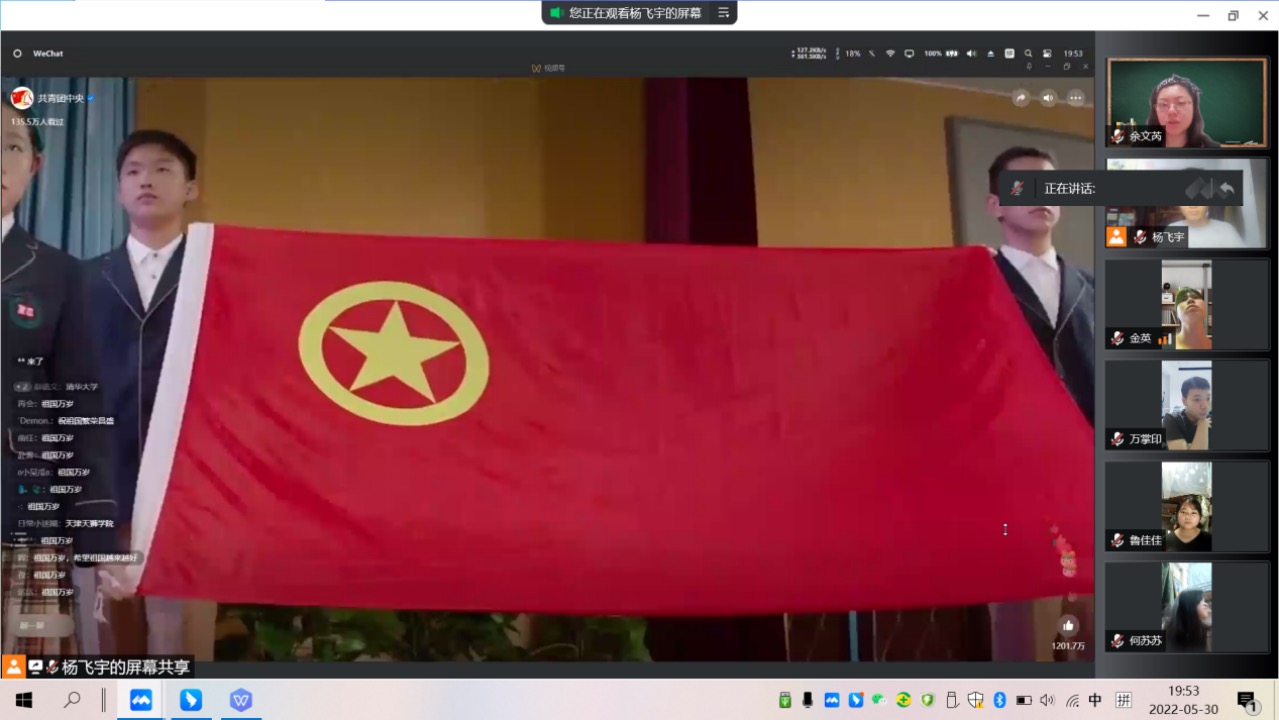Click the 共青团中央 channel name
The image size is (1279, 720).
tap(61, 99)
